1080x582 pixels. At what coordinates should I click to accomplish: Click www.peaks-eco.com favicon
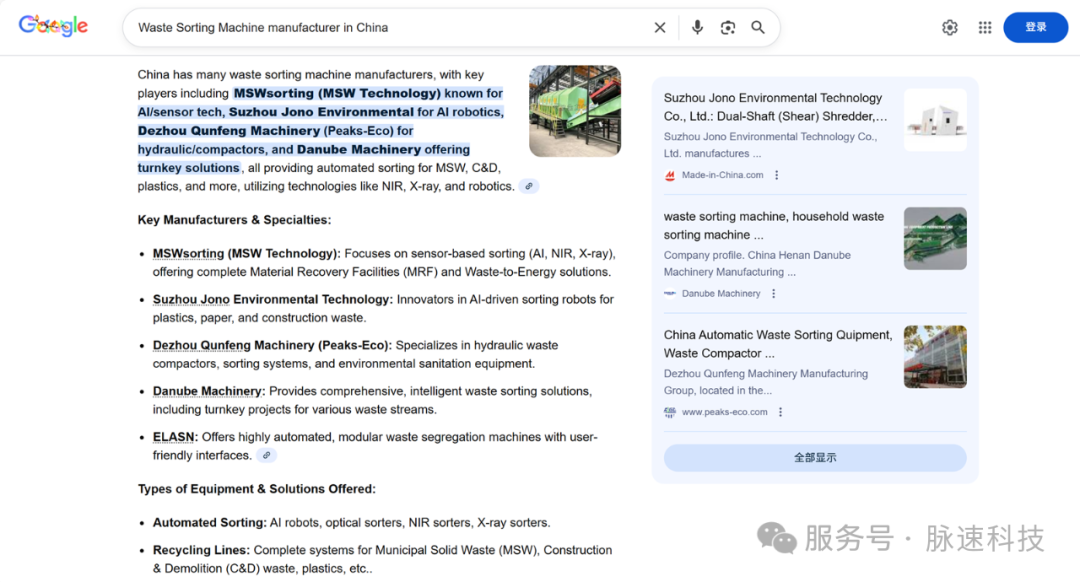pos(669,412)
